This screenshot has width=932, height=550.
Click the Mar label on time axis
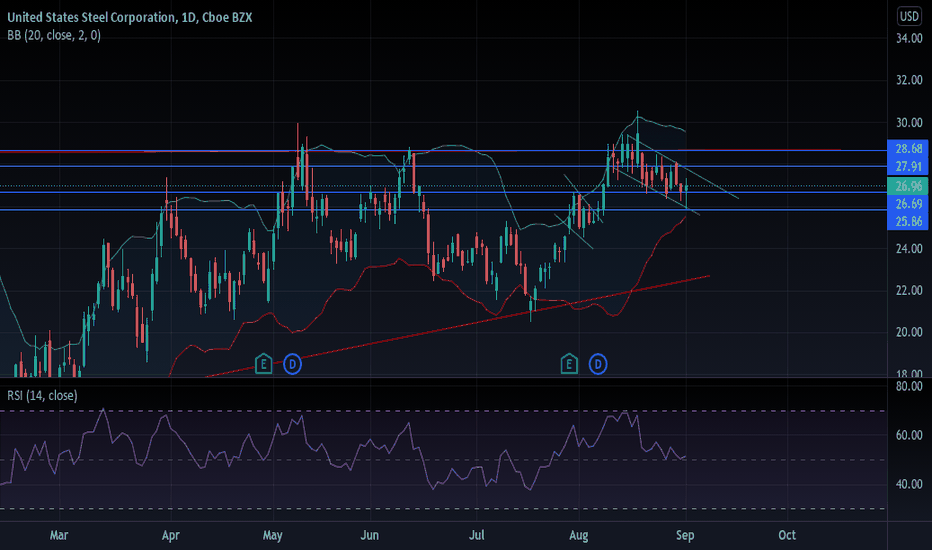point(59,535)
